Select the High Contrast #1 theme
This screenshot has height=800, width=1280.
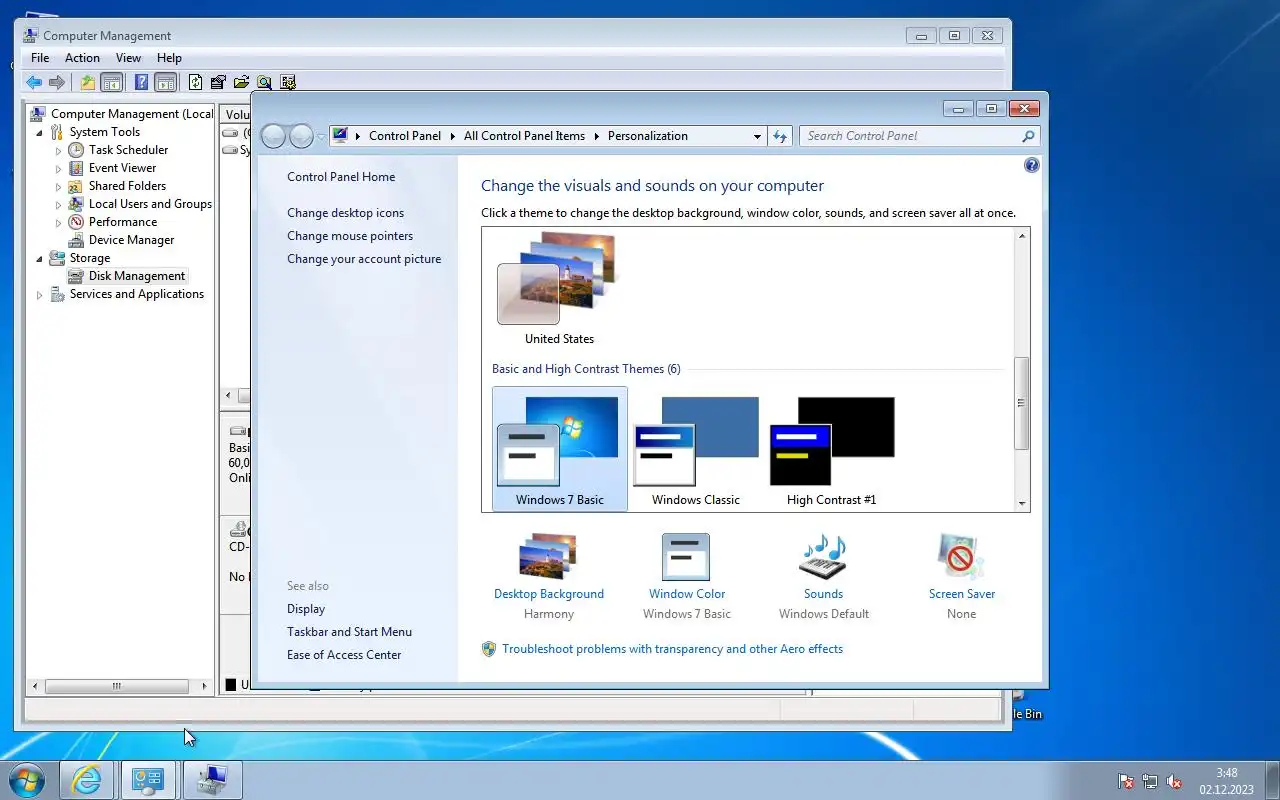(832, 449)
